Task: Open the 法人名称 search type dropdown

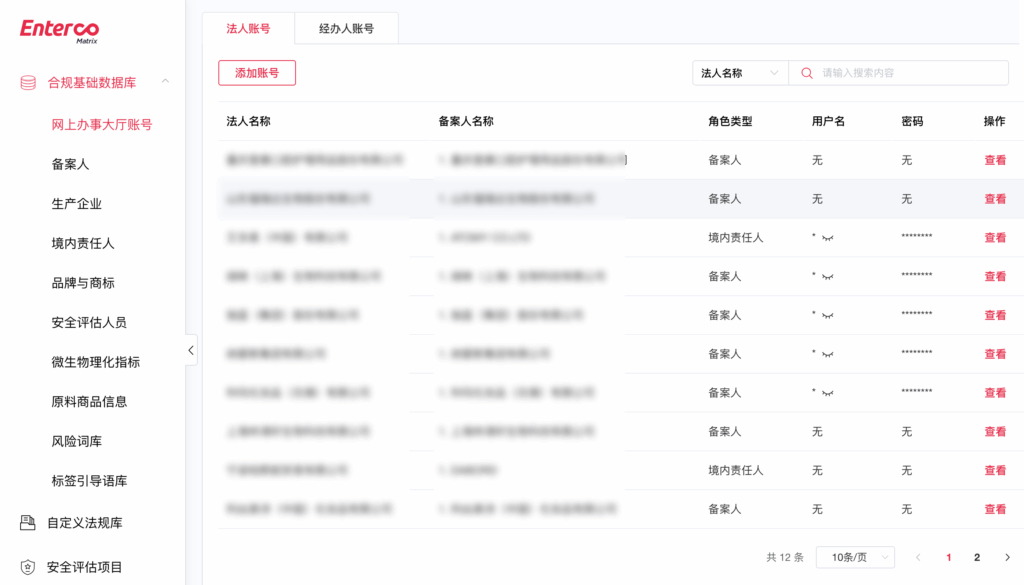Action: [x=740, y=73]
